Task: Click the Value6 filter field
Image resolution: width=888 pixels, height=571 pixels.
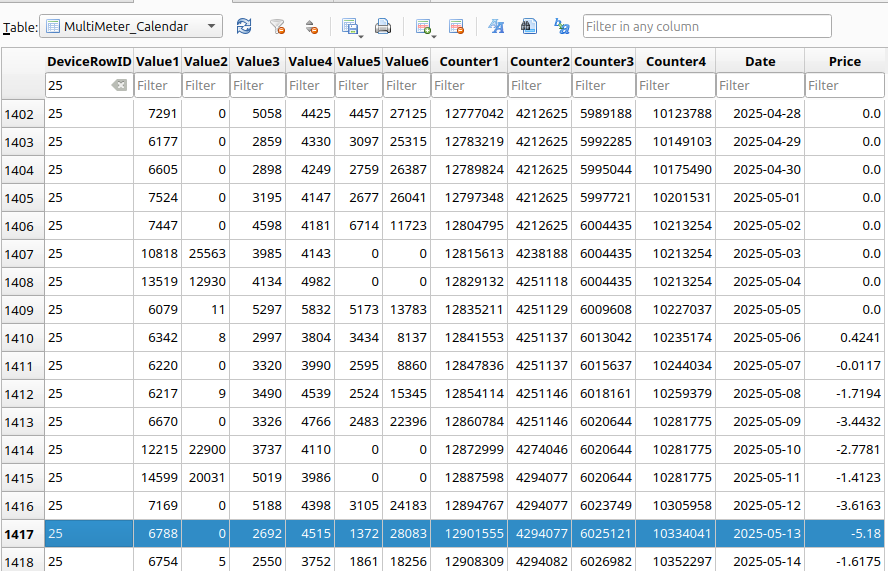Action: [x=407, y=86]
